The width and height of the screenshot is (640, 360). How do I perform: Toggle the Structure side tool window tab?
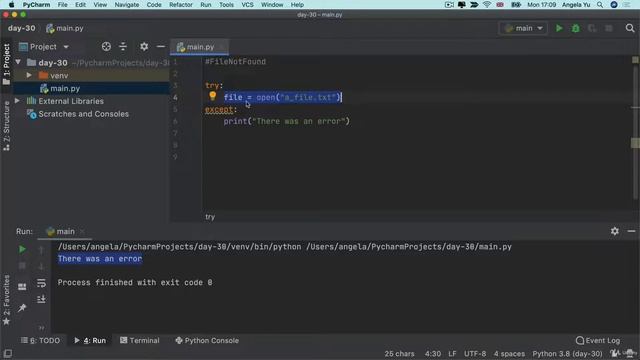point(6,126)
